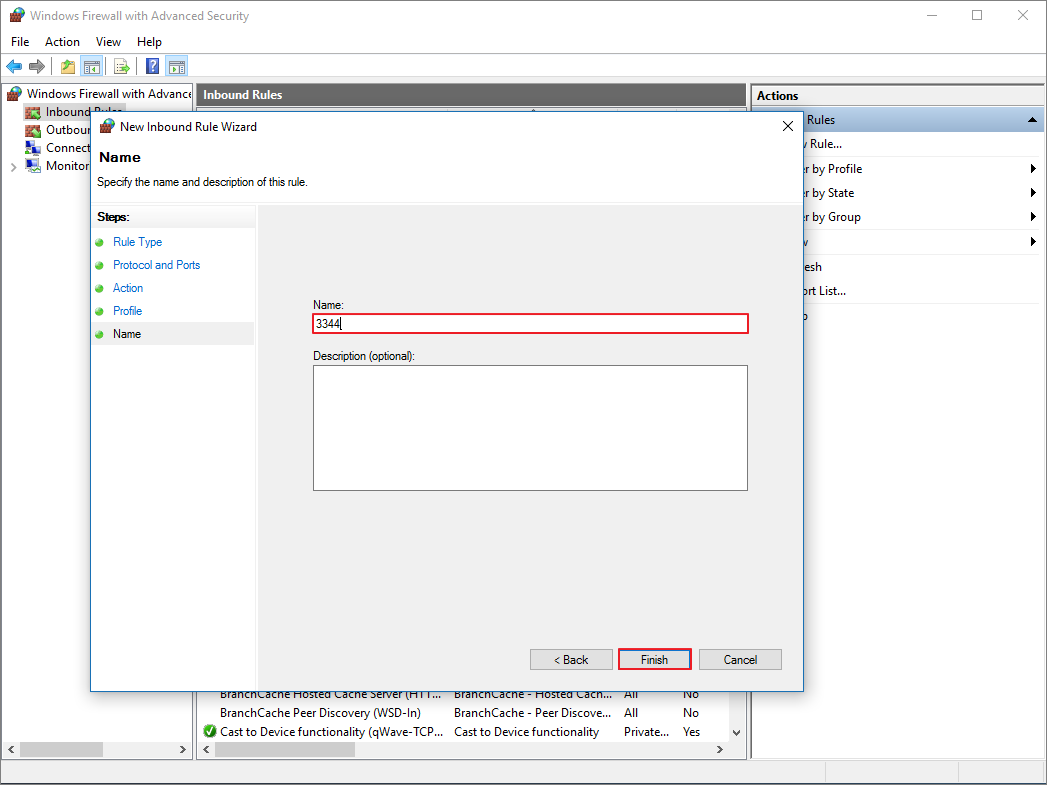
Task: Click the BranchCache - Peer Discove... group cell
Action: (x=532, y=713)
